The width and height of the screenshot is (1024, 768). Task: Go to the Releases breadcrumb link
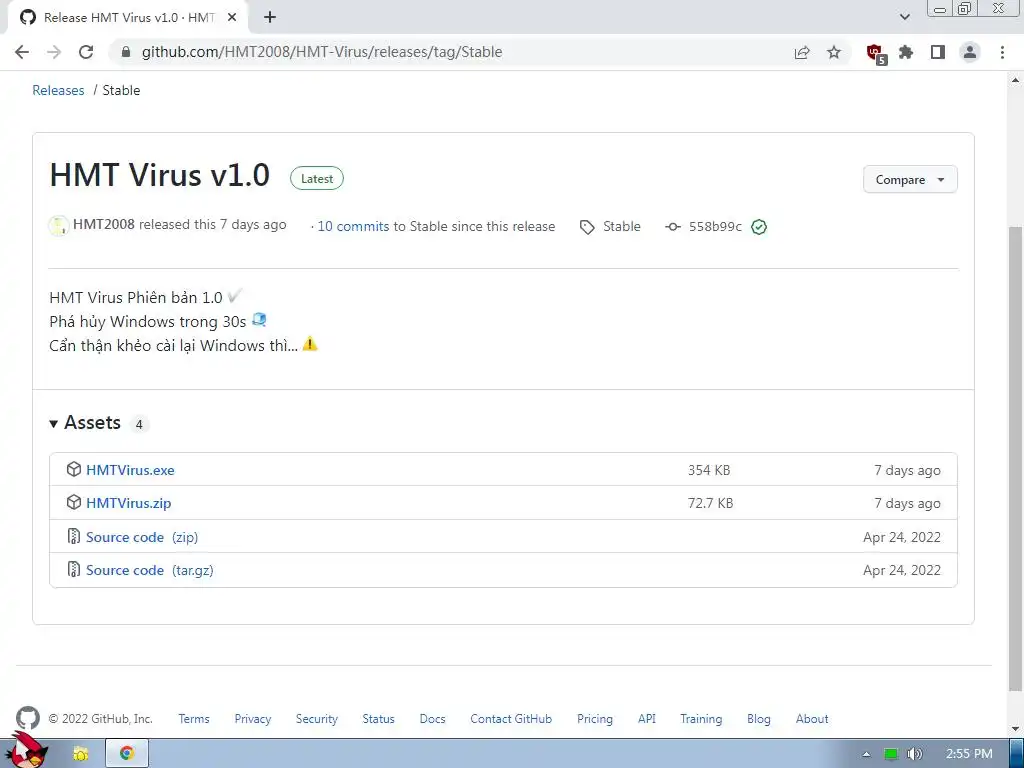coord(58,90)
